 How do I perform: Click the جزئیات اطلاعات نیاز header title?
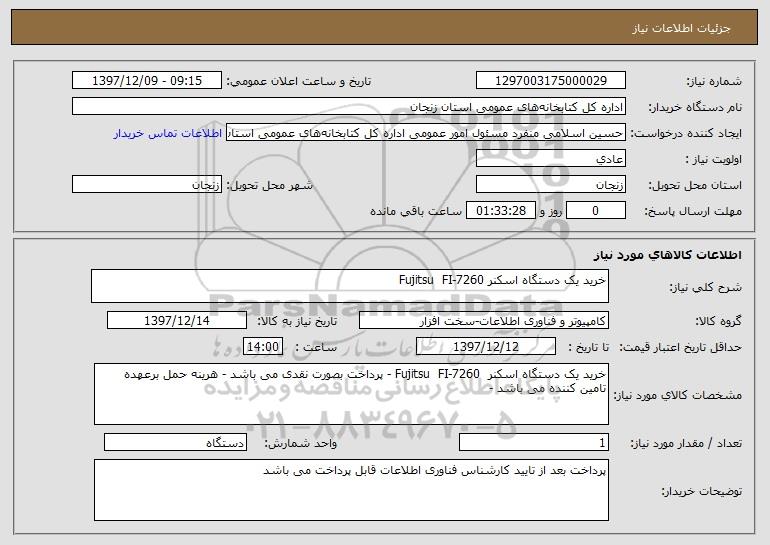point(681,28)
